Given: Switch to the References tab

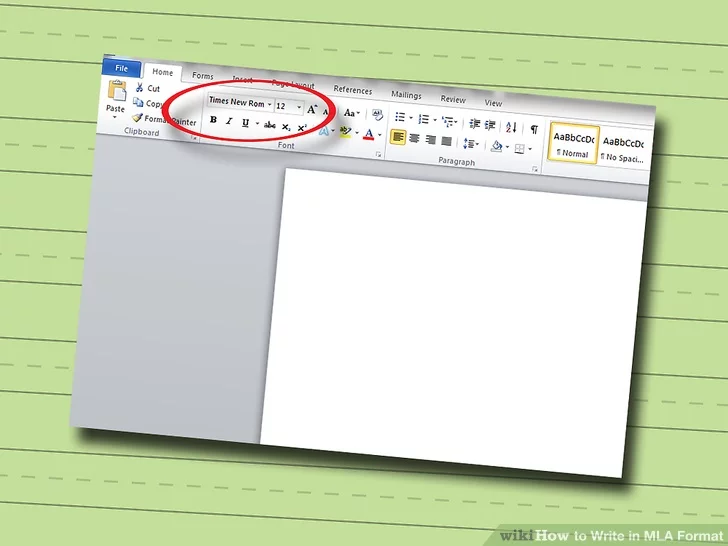Looking at the screenshot, I should 352,90.
